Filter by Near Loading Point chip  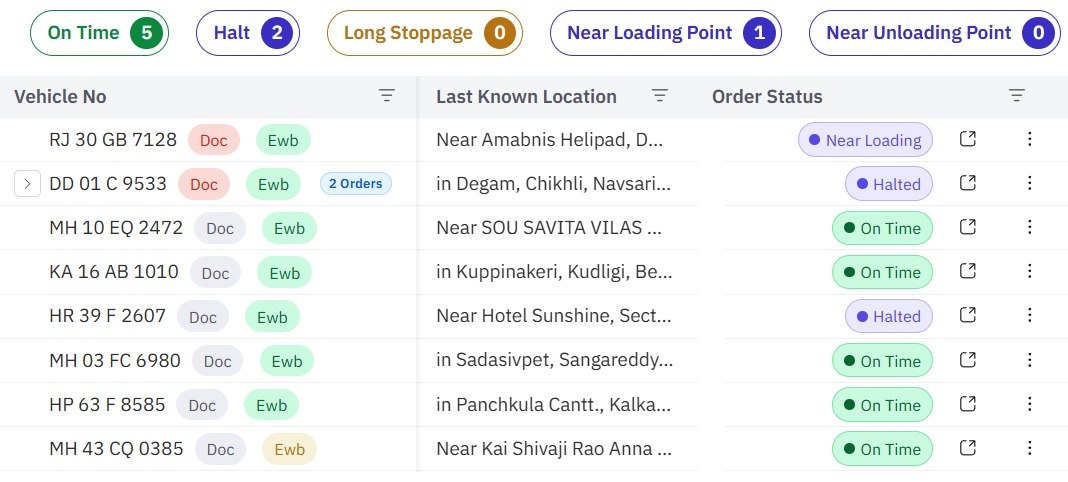(665, 33)
